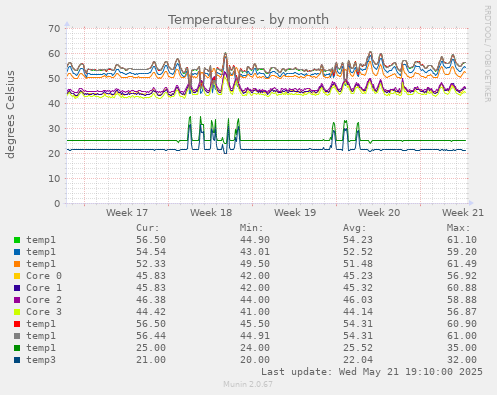Screen dimensions: 497x395
Task: Click the dark green temp1 legend swatch
Action: coord(17,348)
